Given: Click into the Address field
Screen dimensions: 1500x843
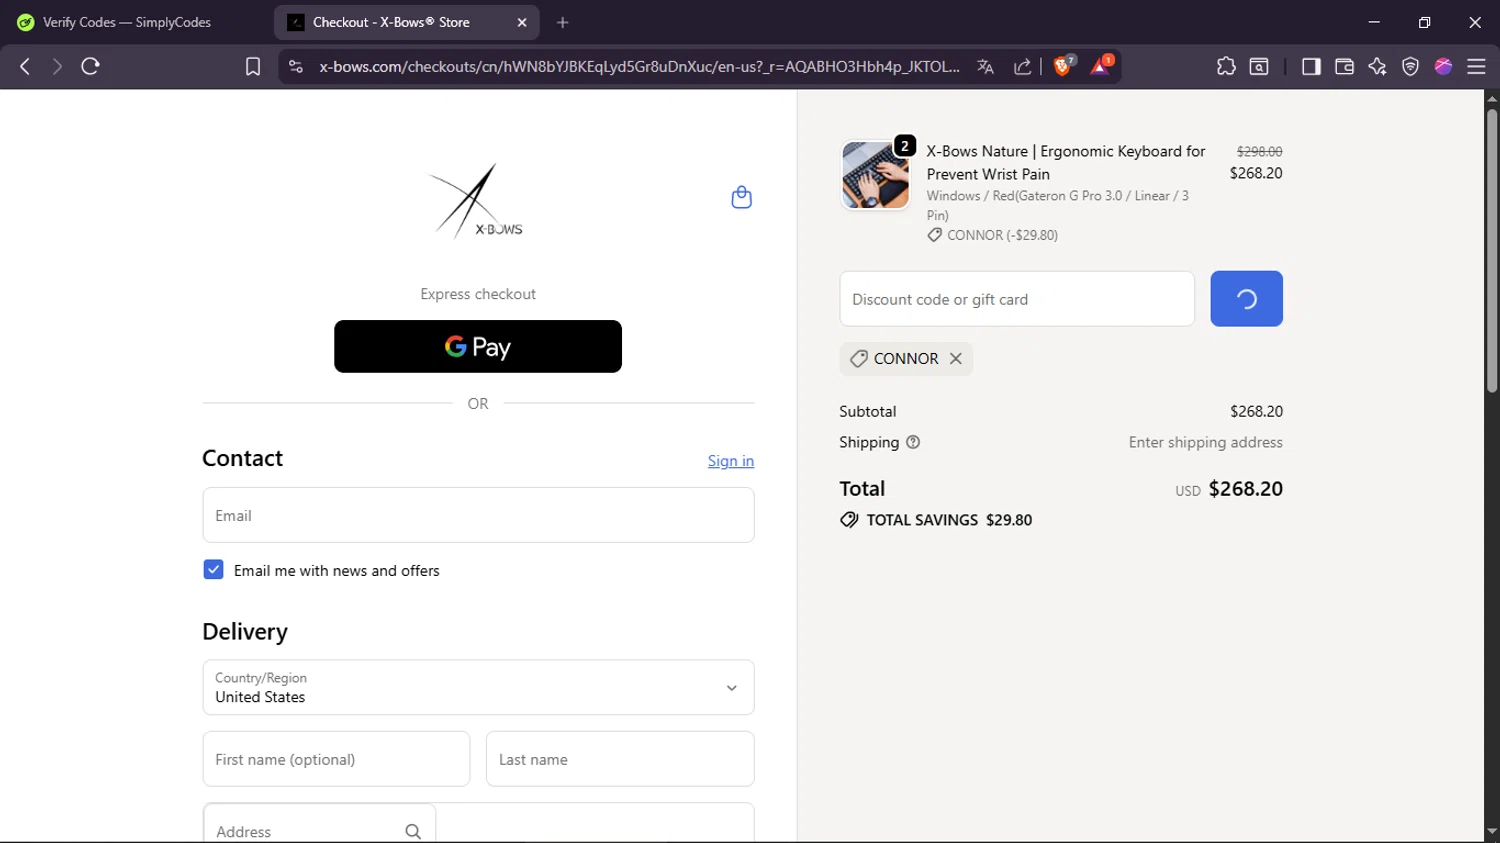Looking at the screenshot, I should coord(320,825).
